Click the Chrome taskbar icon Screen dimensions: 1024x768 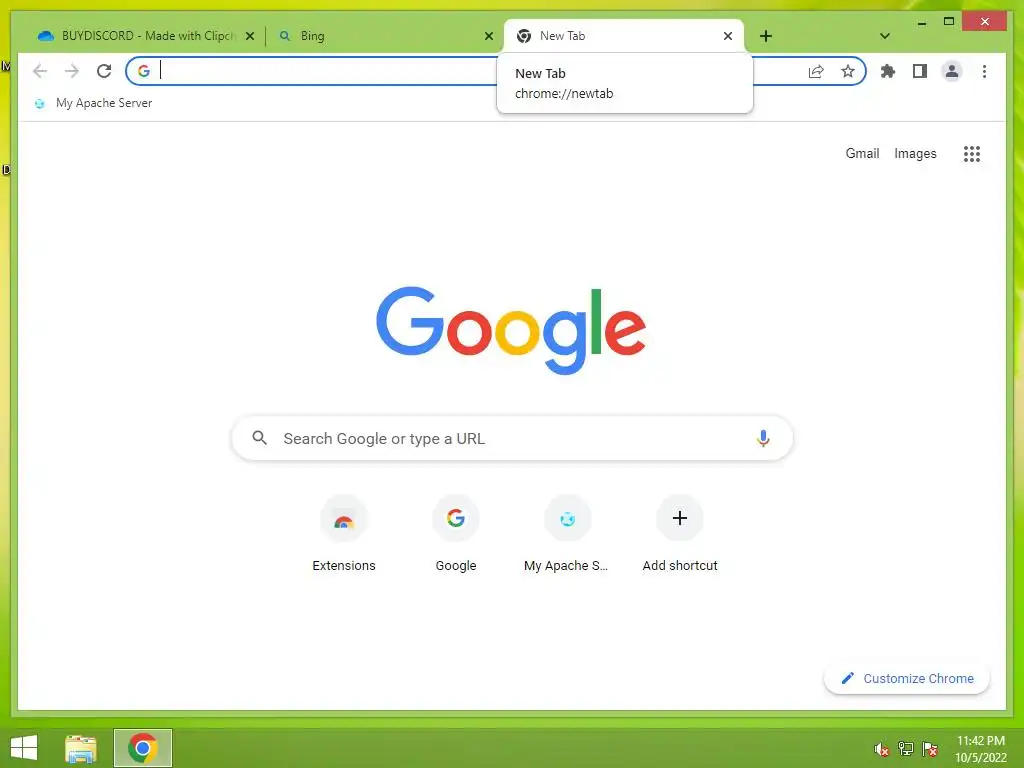[x=143, y=748]
